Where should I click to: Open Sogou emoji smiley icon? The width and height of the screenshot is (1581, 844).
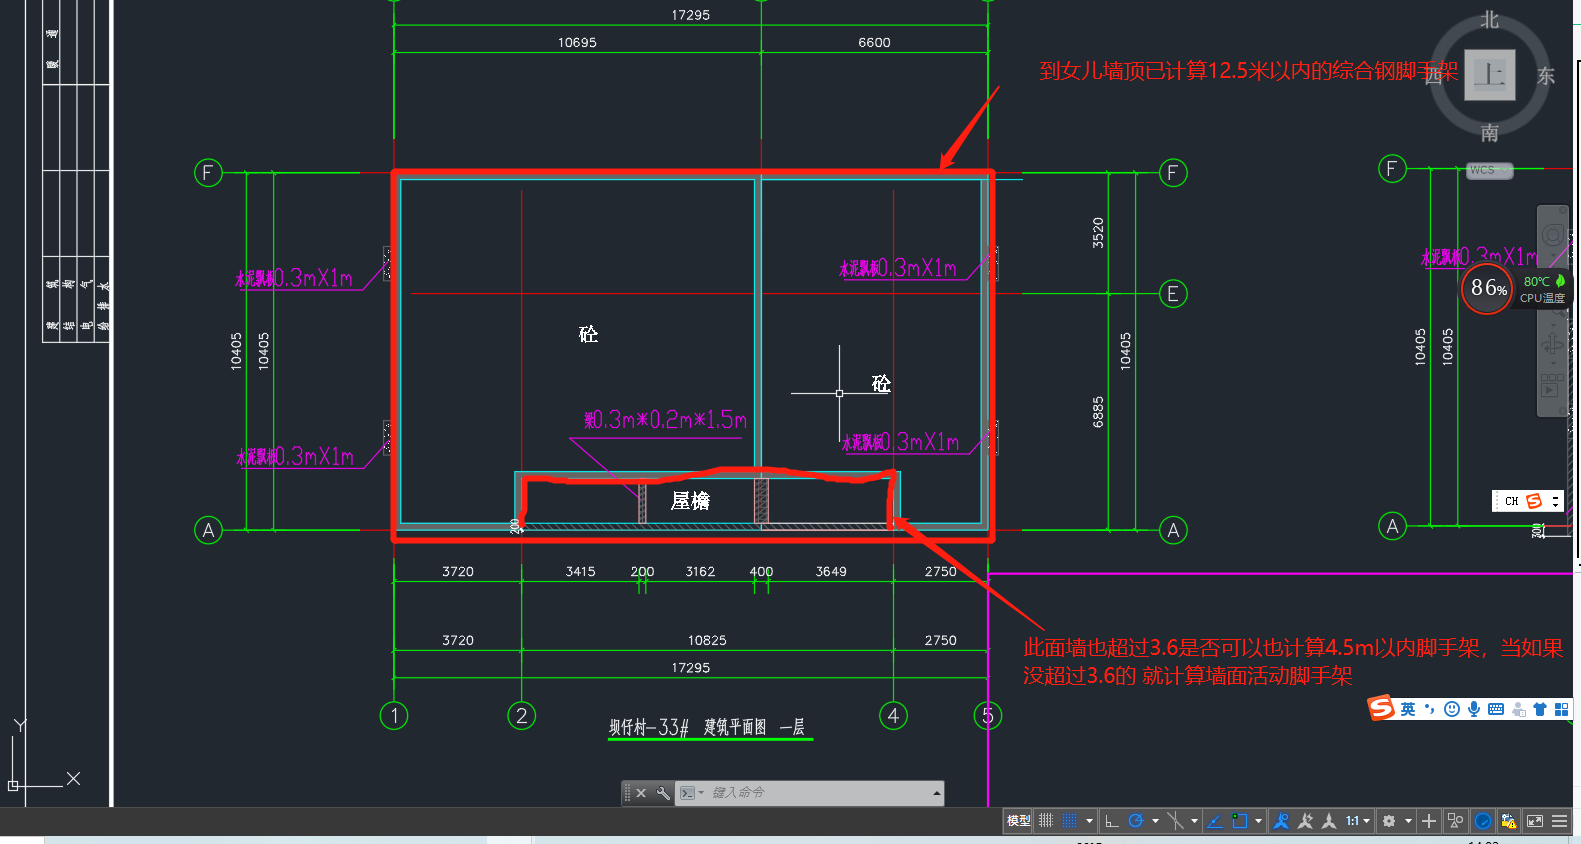pyautogui.click(x=1452, y=709)
